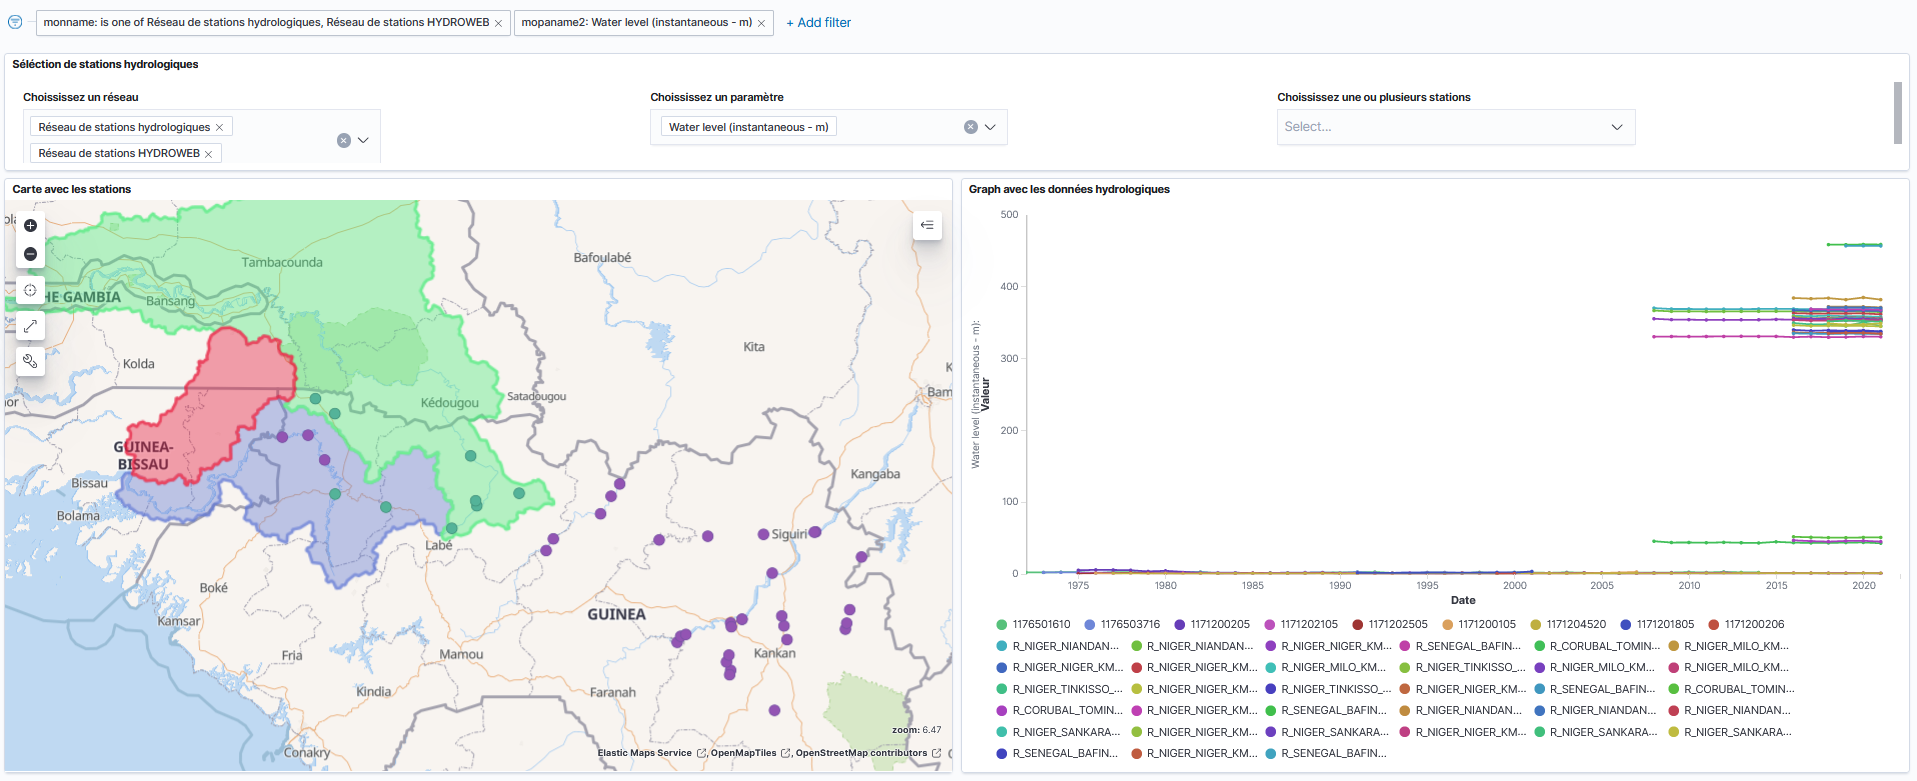Expand the Choisissez un réseau dropdown
1917x781 pixels.
pos(363,141)
